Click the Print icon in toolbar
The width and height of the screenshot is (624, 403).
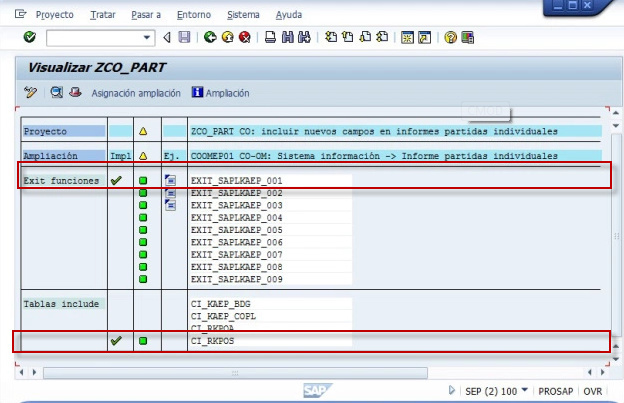(x=270, y=37)
